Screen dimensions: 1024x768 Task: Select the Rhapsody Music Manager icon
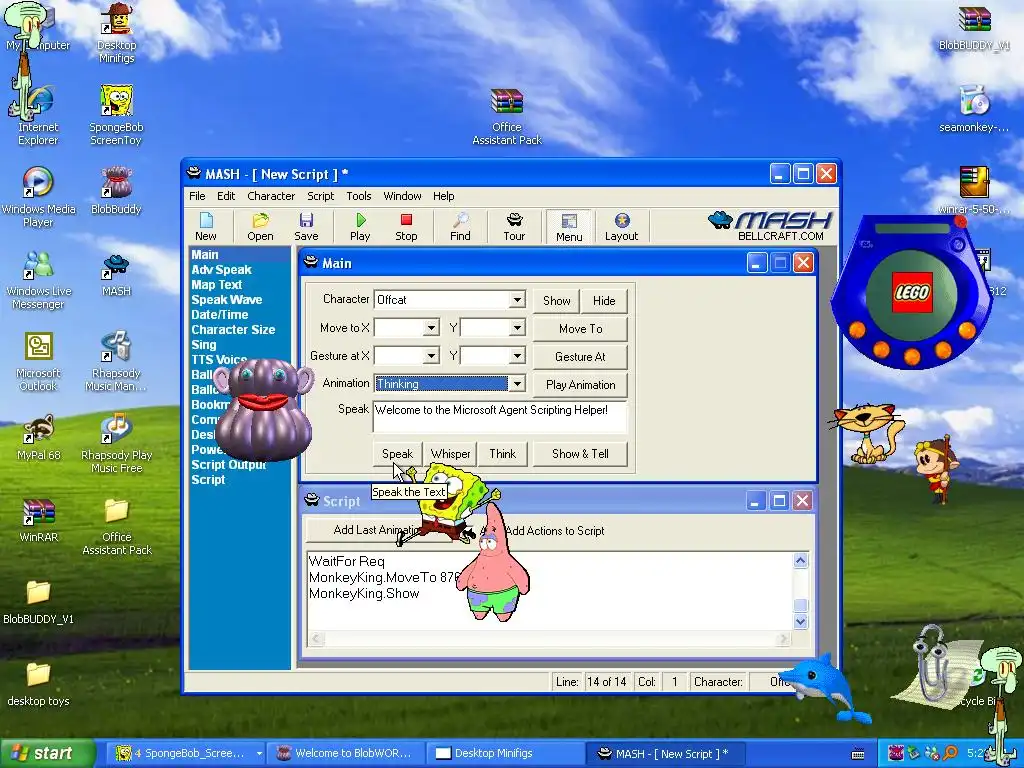click(x=116, y=362)
